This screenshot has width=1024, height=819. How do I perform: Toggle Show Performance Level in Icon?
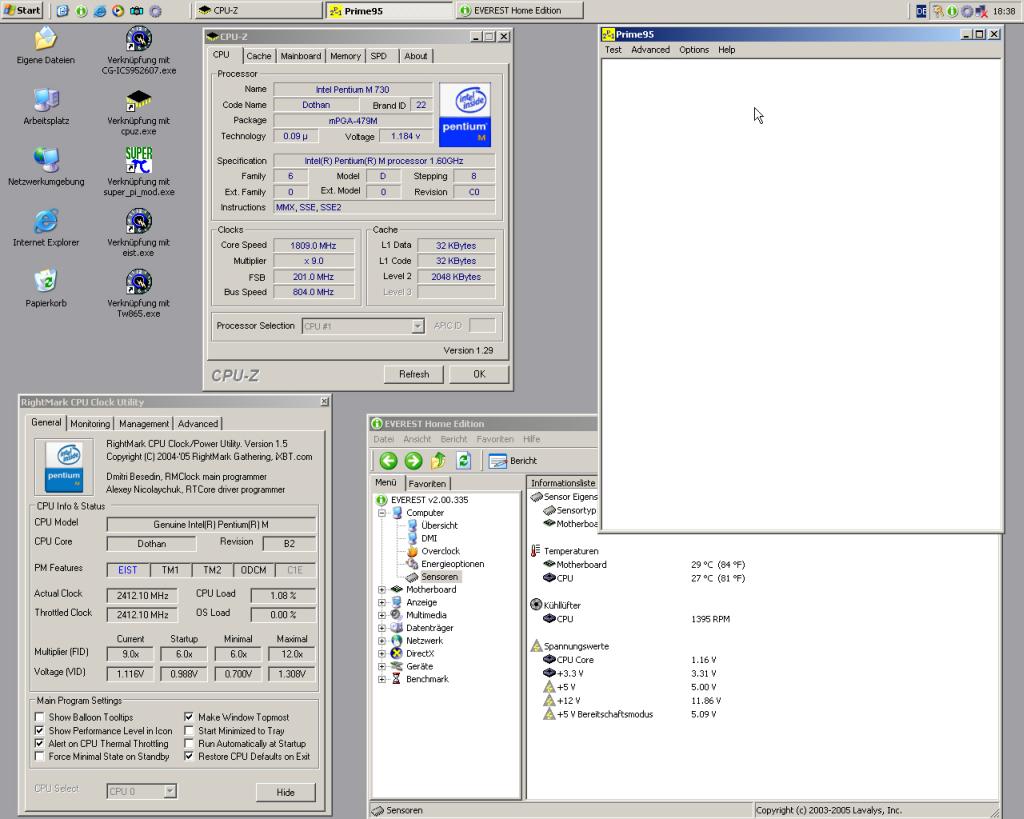click(x=40, y=731)
